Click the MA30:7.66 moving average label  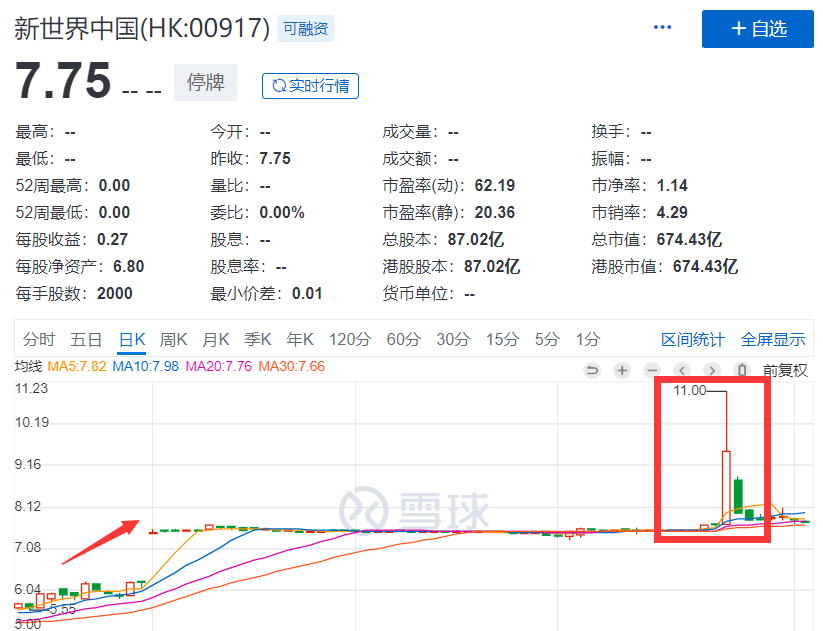292,366
